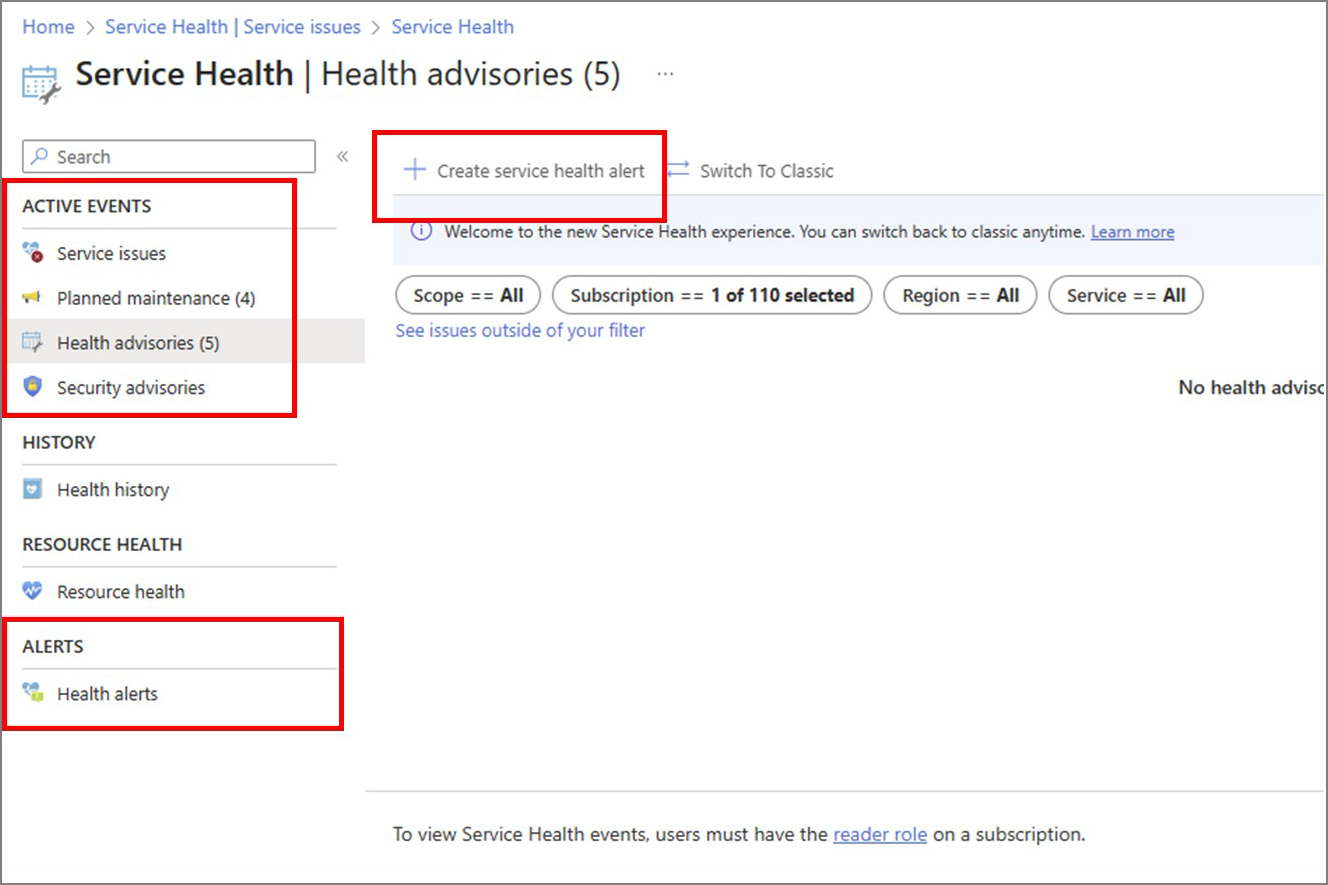Screen dimensions: 1328x885
Task: Create service health alert
Action: (x=541, y=171)
